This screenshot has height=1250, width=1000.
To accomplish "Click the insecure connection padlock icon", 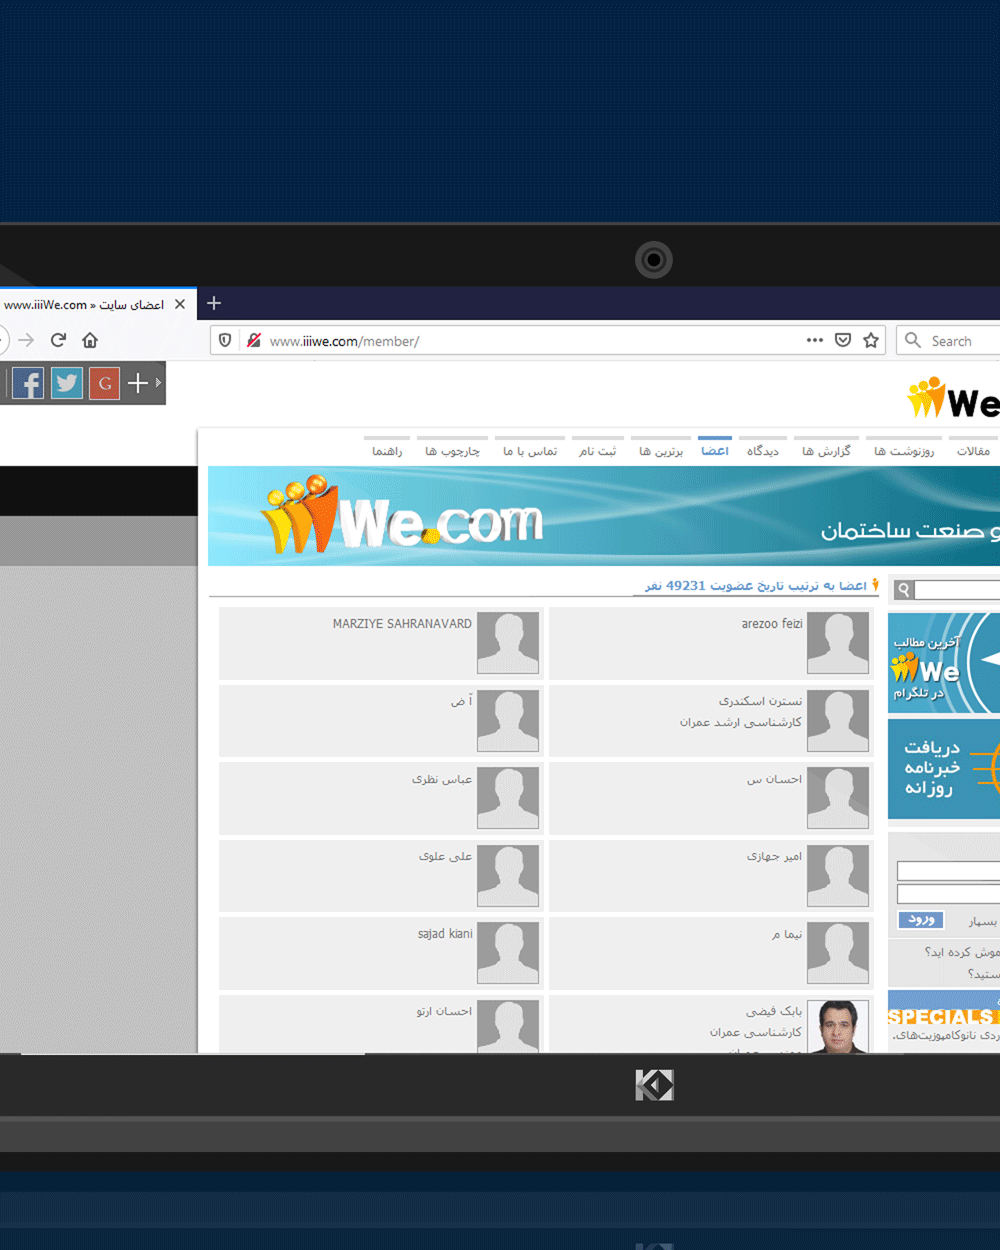I will coord(254,340).
